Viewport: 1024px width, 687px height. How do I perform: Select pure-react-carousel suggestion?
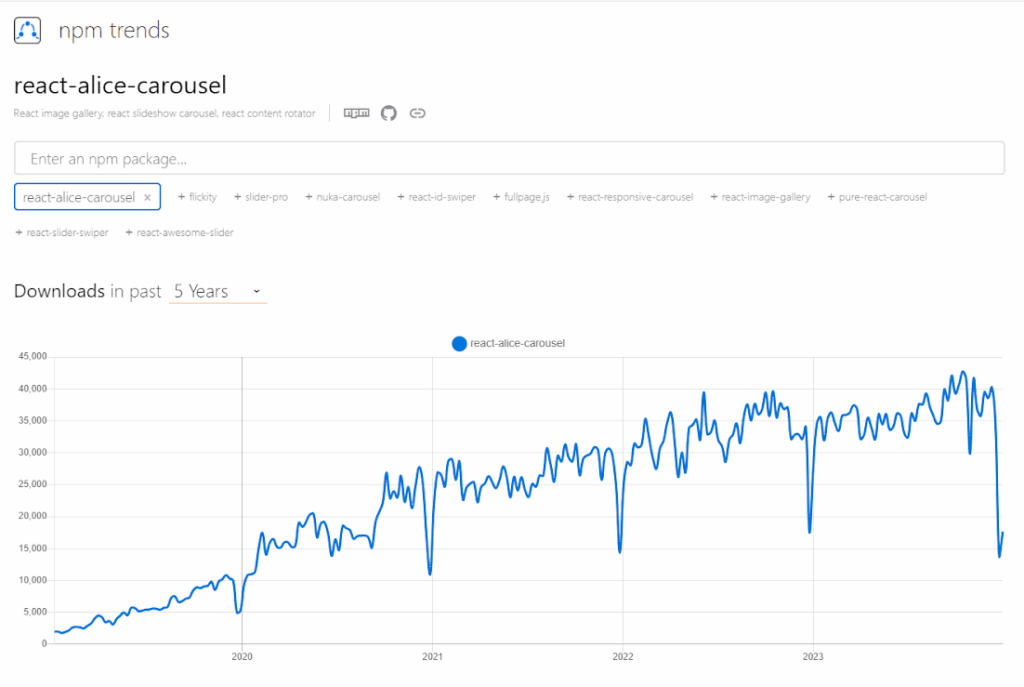(x=877, y=197)
